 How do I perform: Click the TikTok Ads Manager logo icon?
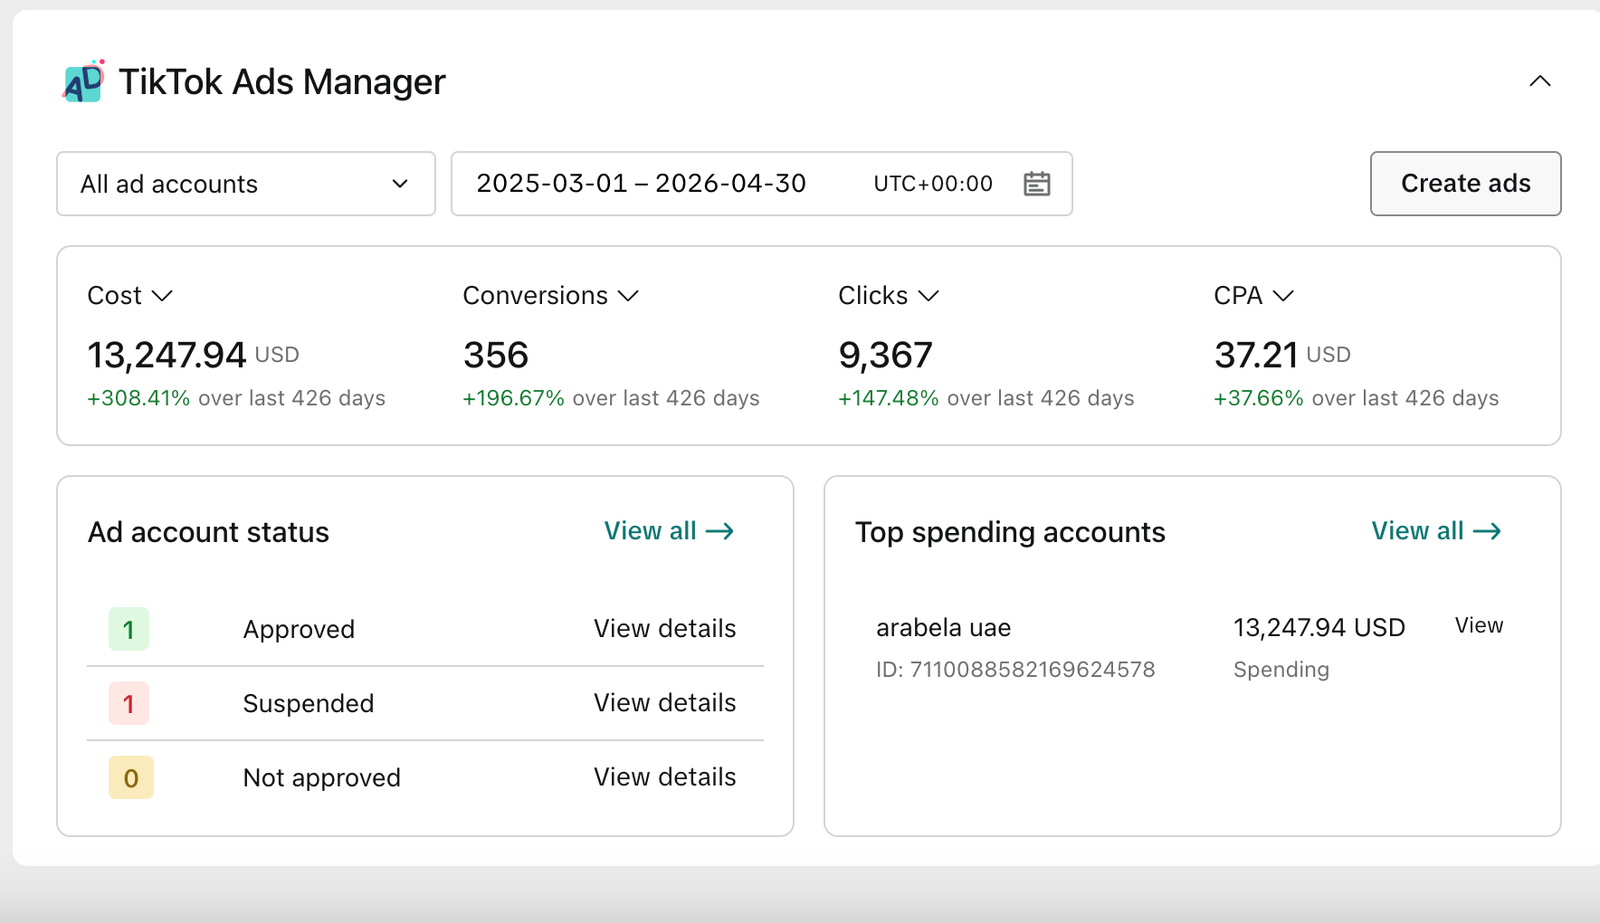[84, 81]
